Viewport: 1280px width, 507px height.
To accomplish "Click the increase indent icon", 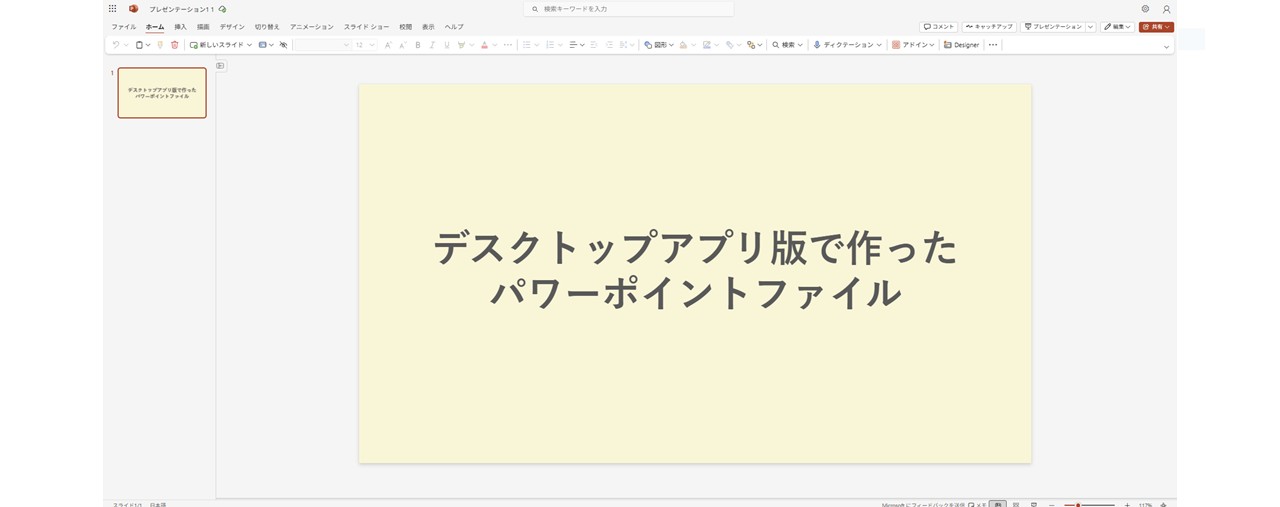I will pos(609,45).
